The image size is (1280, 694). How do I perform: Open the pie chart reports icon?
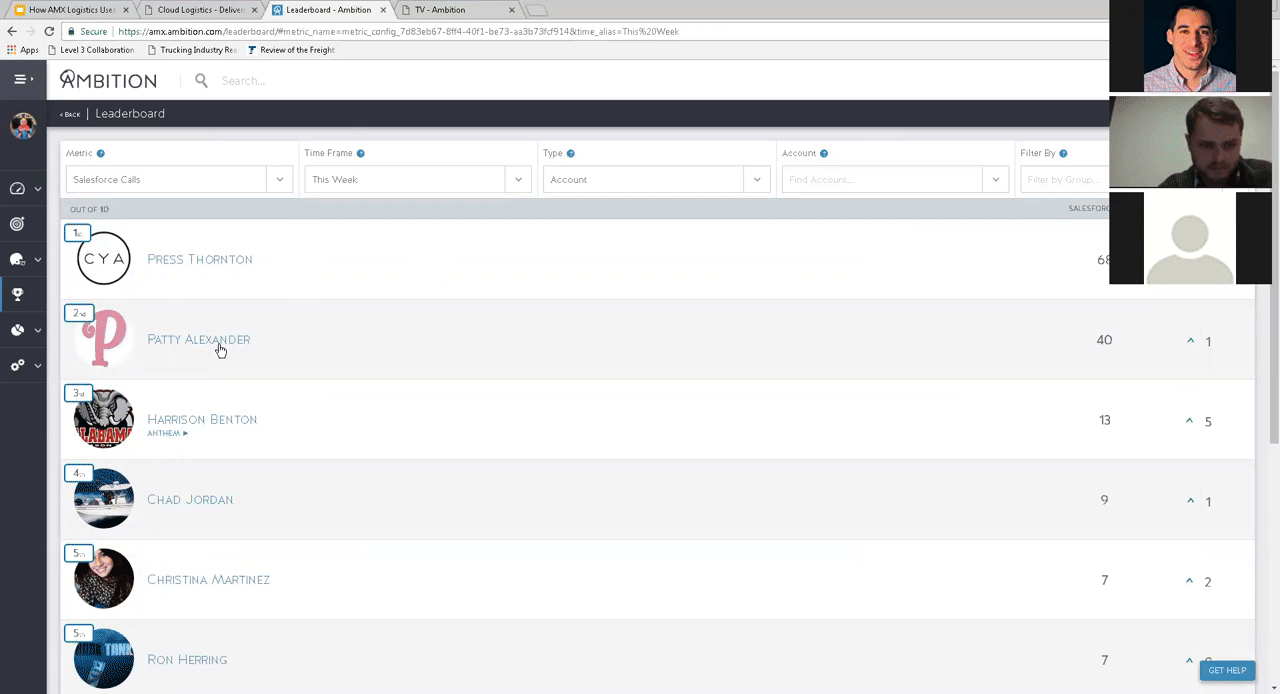[x=17, y=330]
